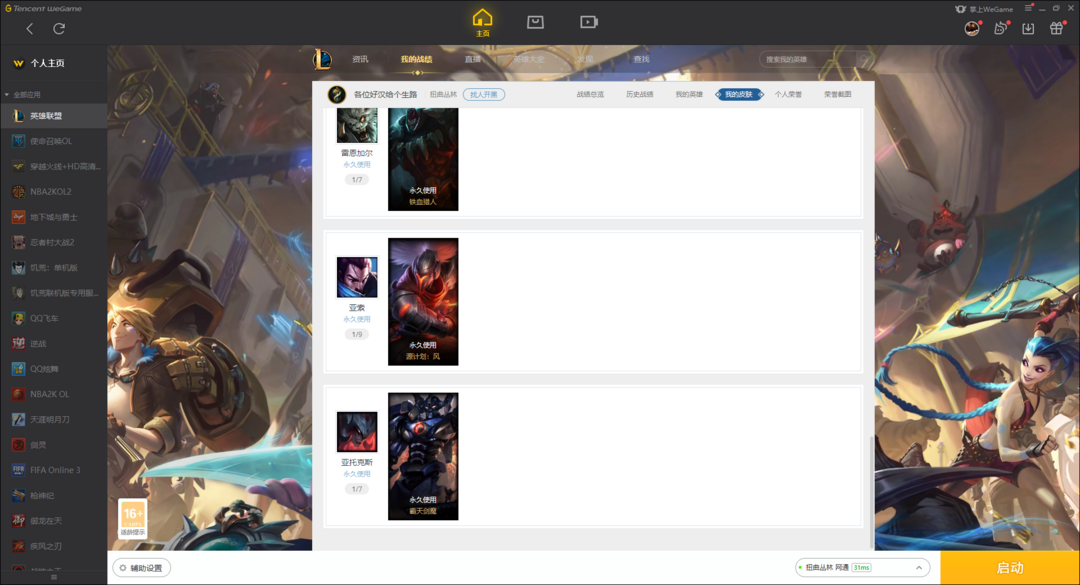Select NBA2K OL game entry

54,394
